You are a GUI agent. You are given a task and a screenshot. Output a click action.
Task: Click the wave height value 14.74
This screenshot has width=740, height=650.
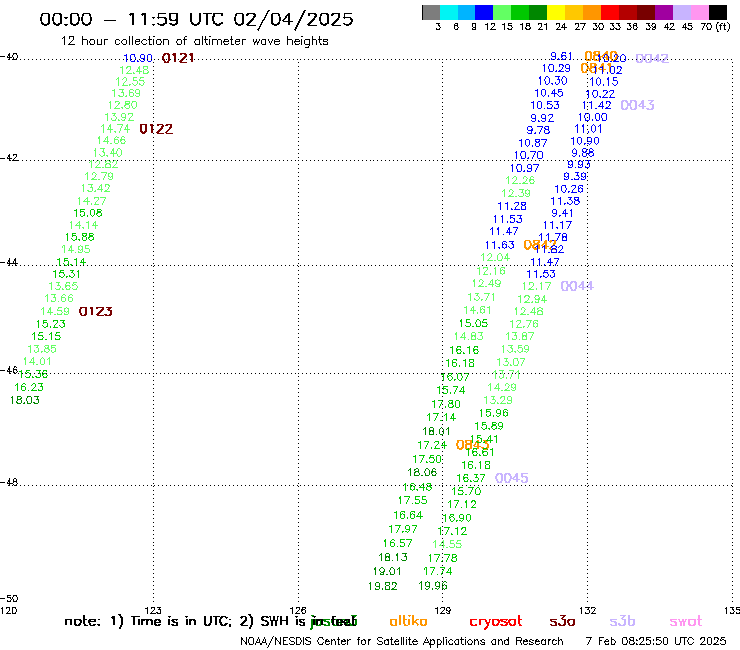pos(115,129)
